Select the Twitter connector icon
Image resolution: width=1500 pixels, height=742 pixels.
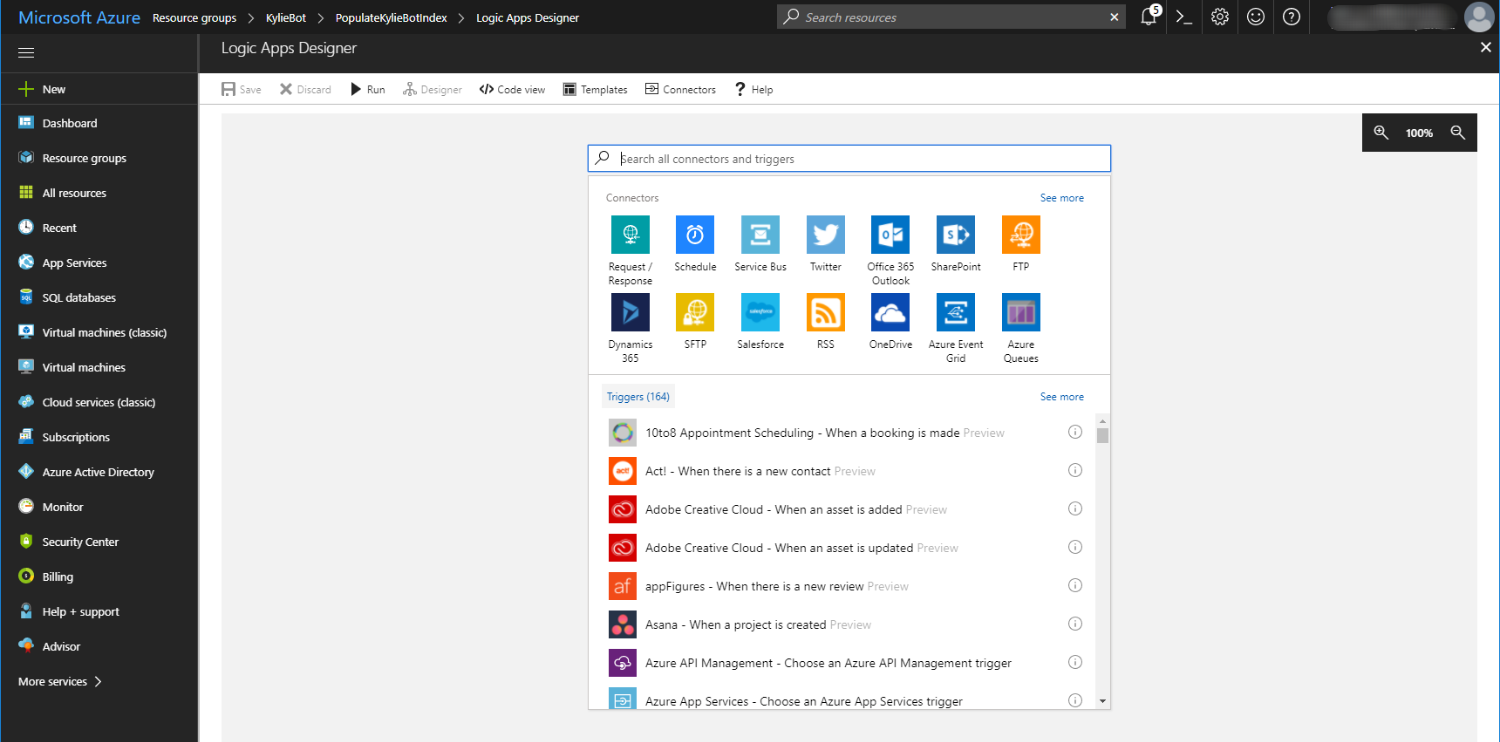point(825,235)
